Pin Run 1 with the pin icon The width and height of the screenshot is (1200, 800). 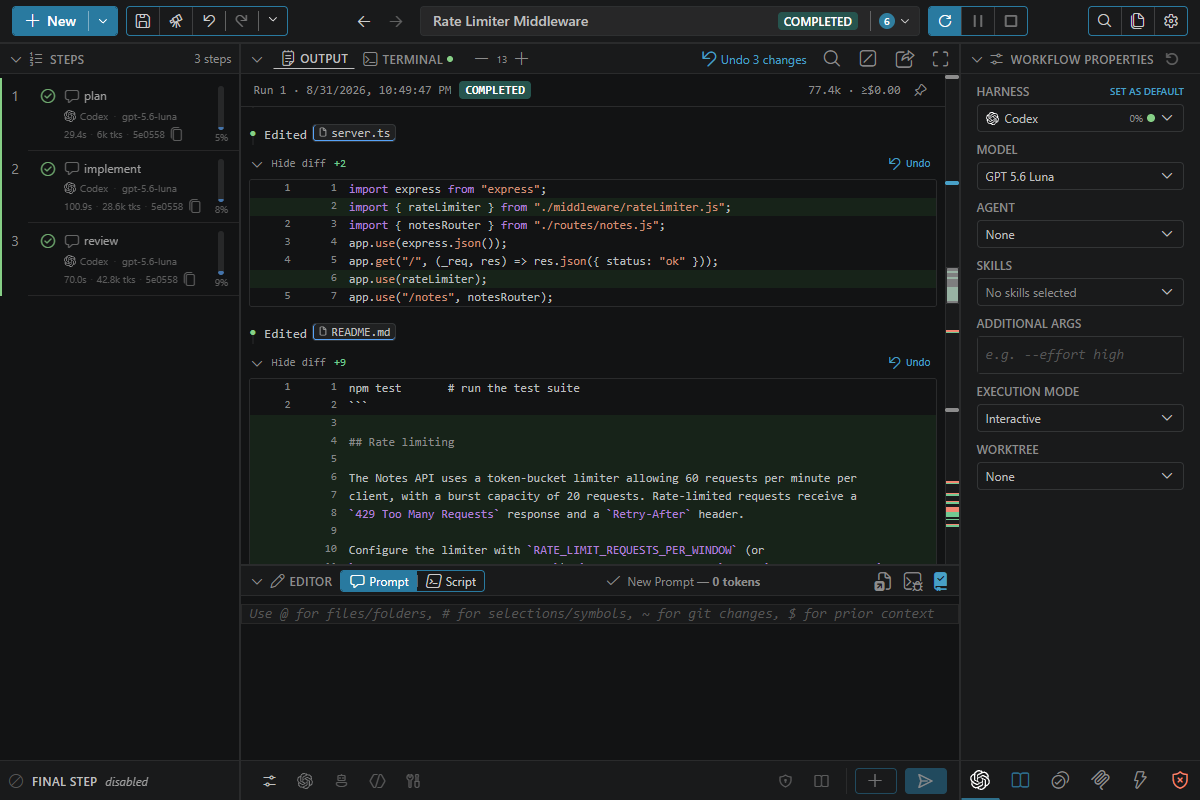920,90
